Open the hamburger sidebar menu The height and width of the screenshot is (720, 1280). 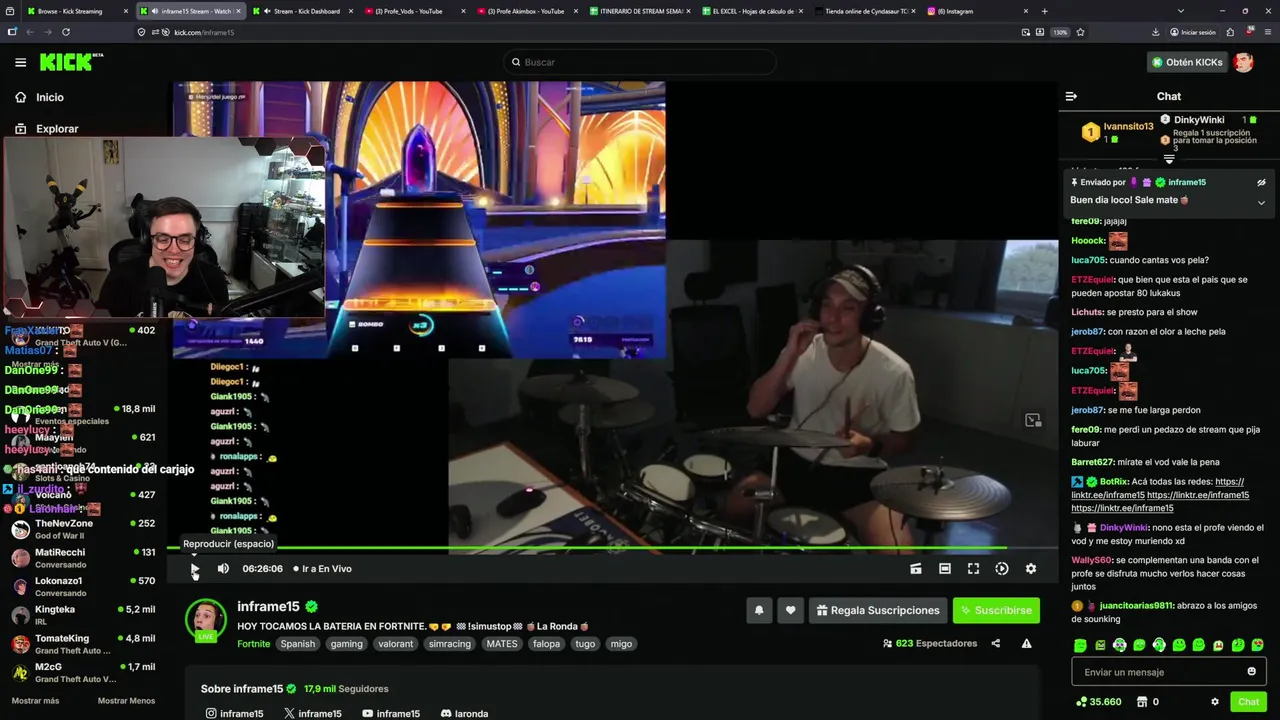click(x=20, y=62)
